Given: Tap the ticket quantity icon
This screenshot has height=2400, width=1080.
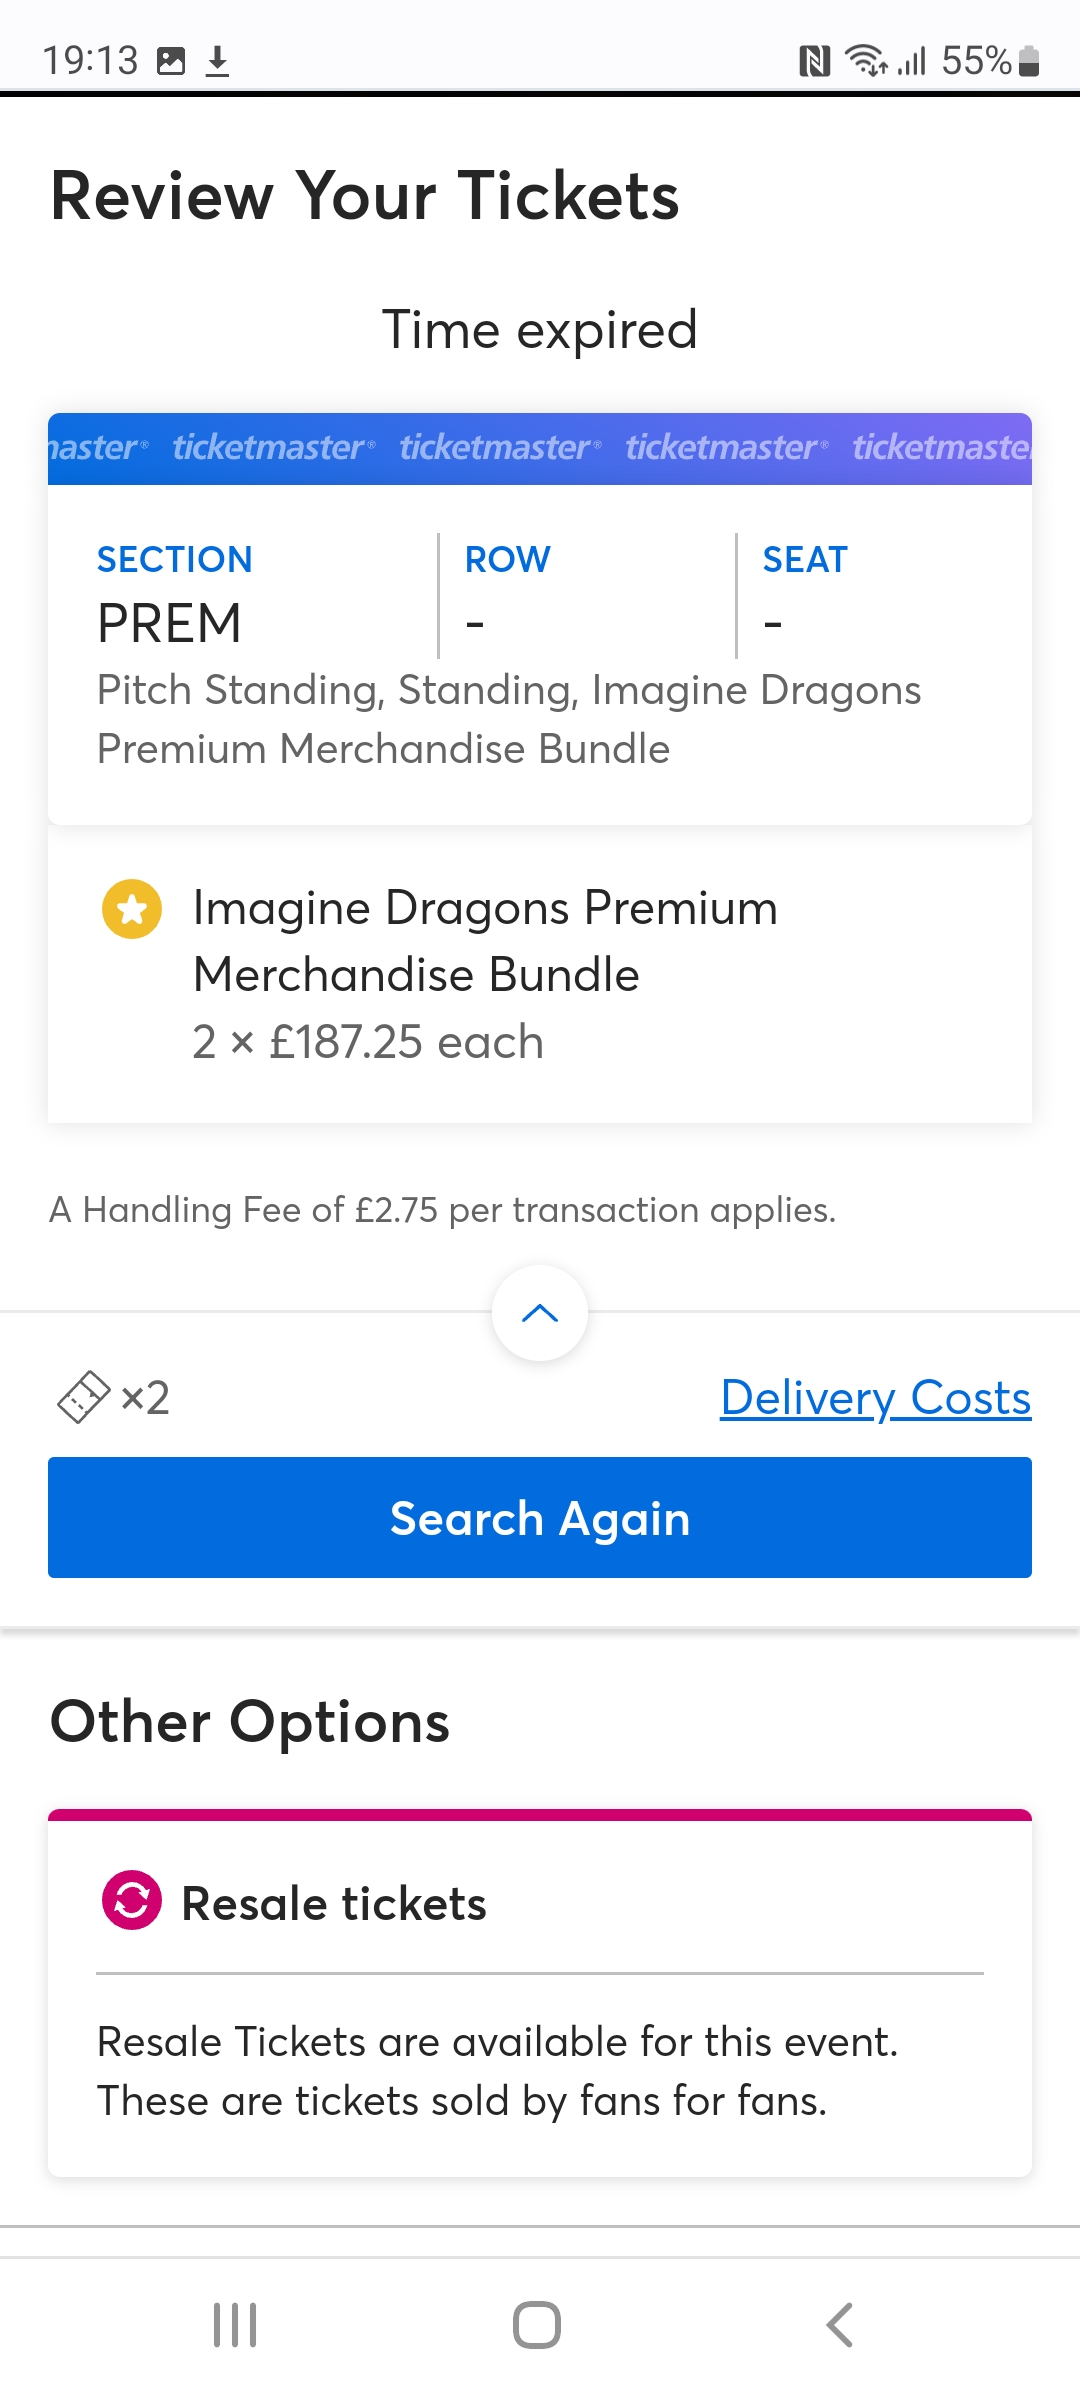Looking at the screenshot, I should pos(83,1397).
